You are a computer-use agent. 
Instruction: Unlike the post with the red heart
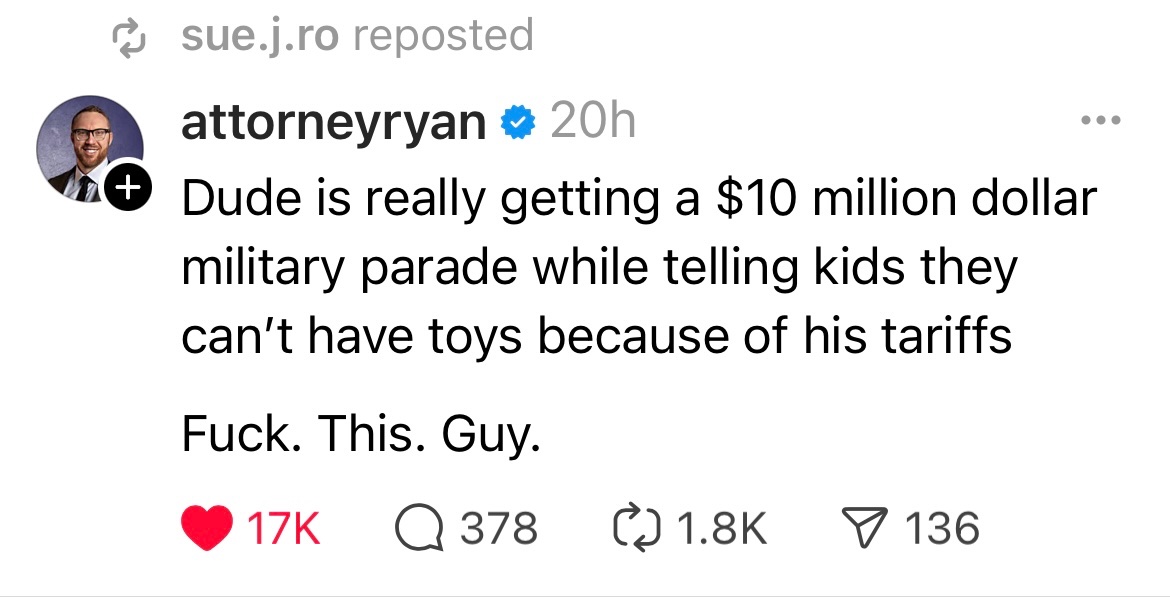(205, 527)
